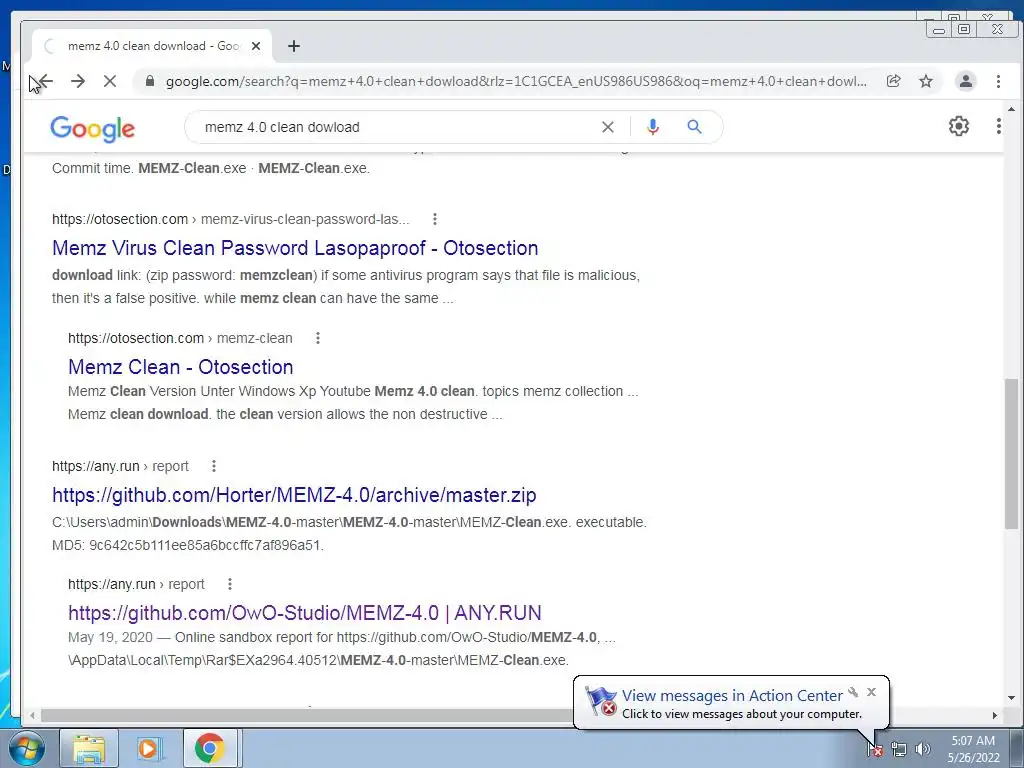Viewport: 1024px width, 768px height.
Task: Open the OwO-Studio/MEMZ-4.0 ANY.RUN link
Action: tap(305, 613)
